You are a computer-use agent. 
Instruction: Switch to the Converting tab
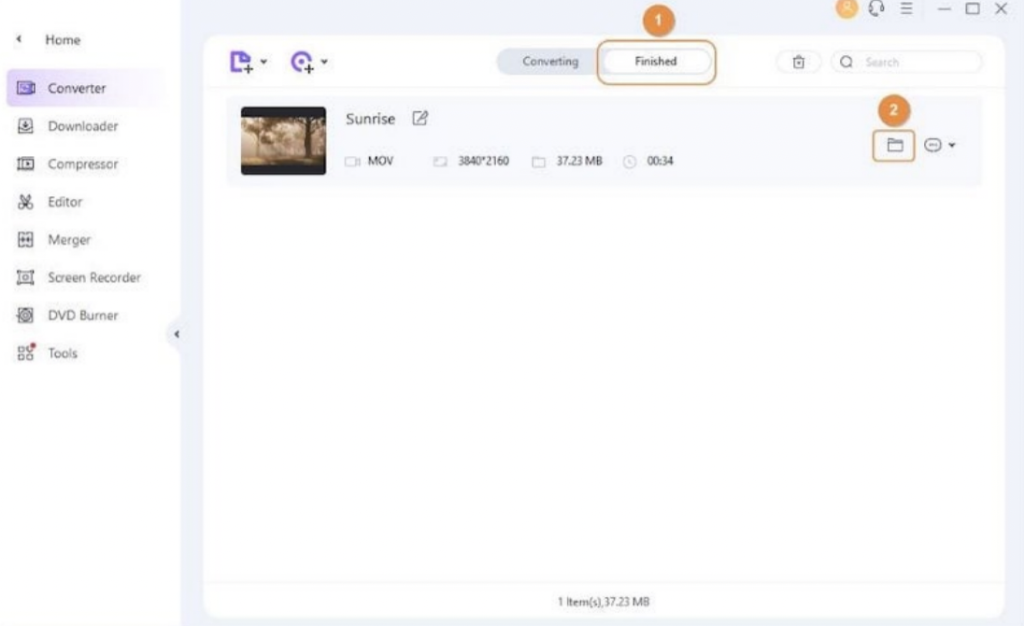coord(550,61)
